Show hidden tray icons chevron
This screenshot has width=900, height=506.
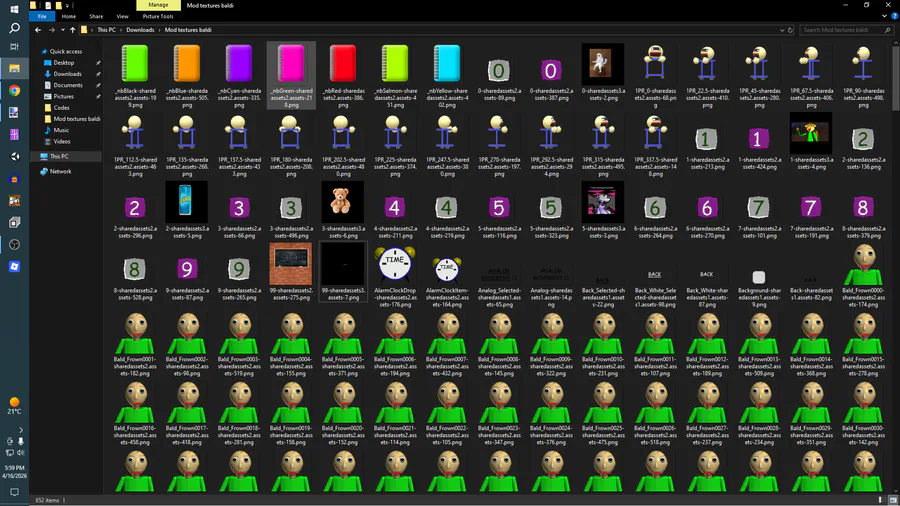click(x=21, y=430)
